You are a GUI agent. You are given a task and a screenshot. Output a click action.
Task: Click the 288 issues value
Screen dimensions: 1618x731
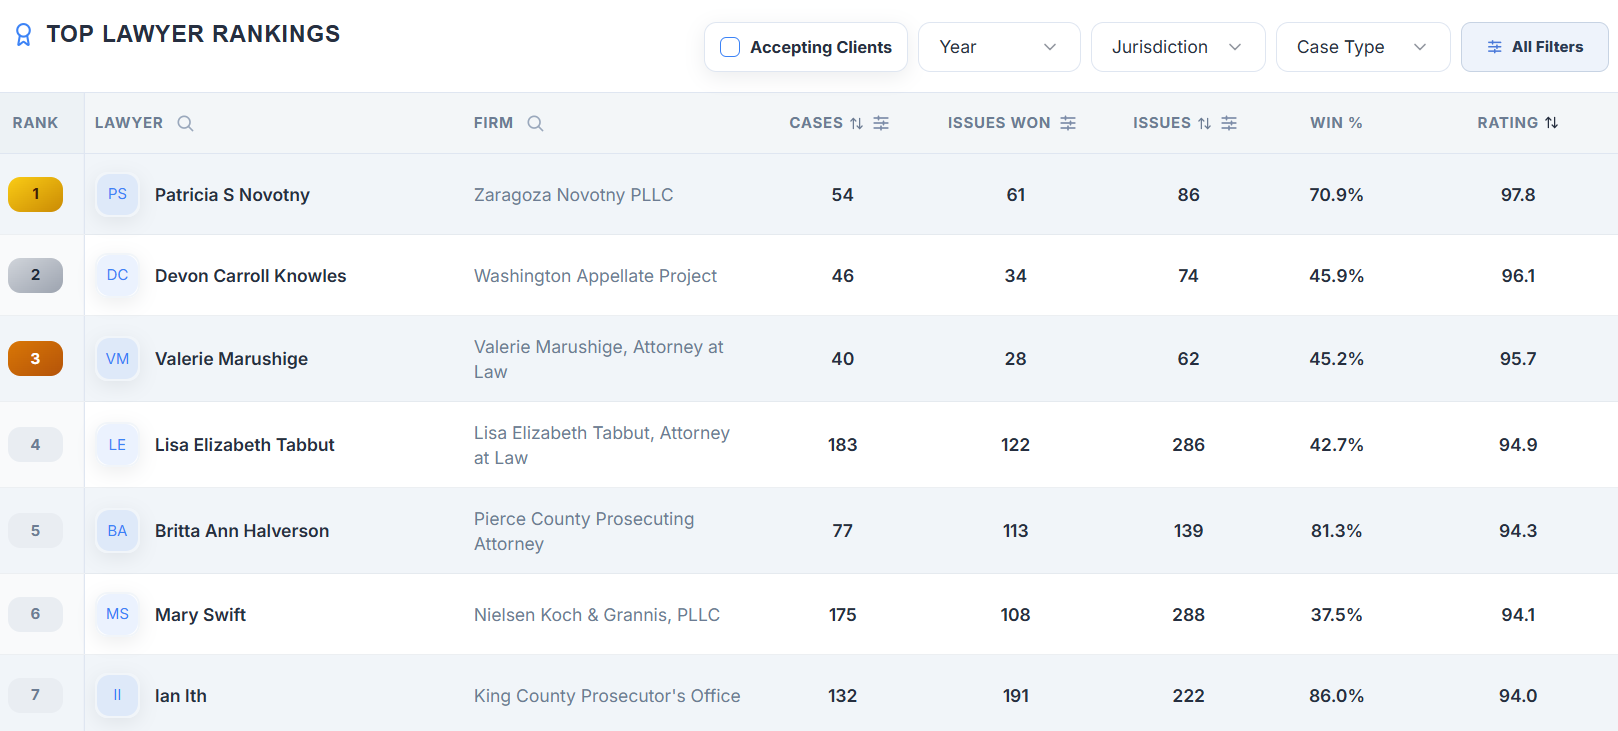[x=1188, y=615]
